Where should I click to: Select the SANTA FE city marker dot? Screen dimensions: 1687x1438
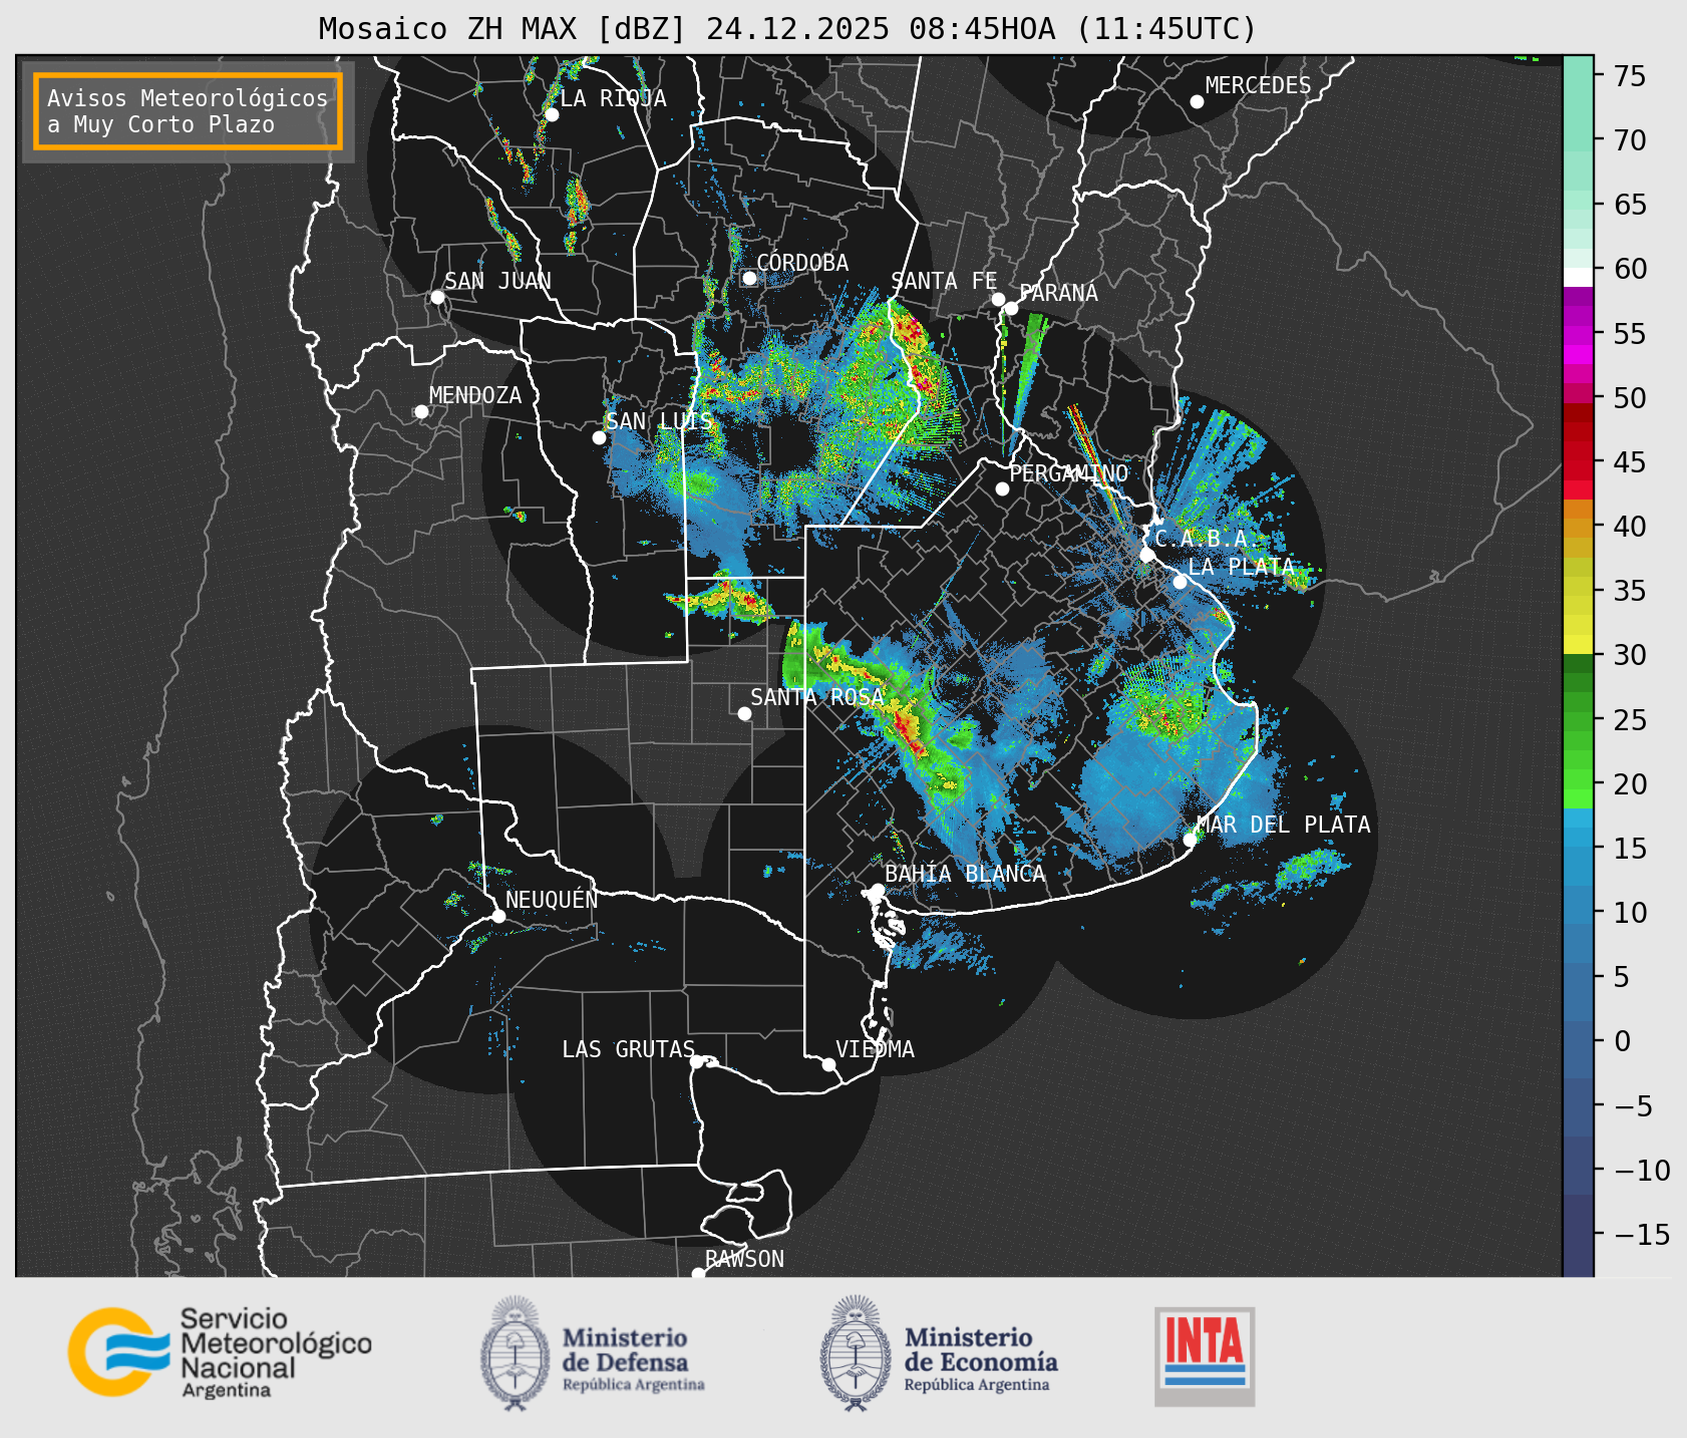click(x=998, y=299)
